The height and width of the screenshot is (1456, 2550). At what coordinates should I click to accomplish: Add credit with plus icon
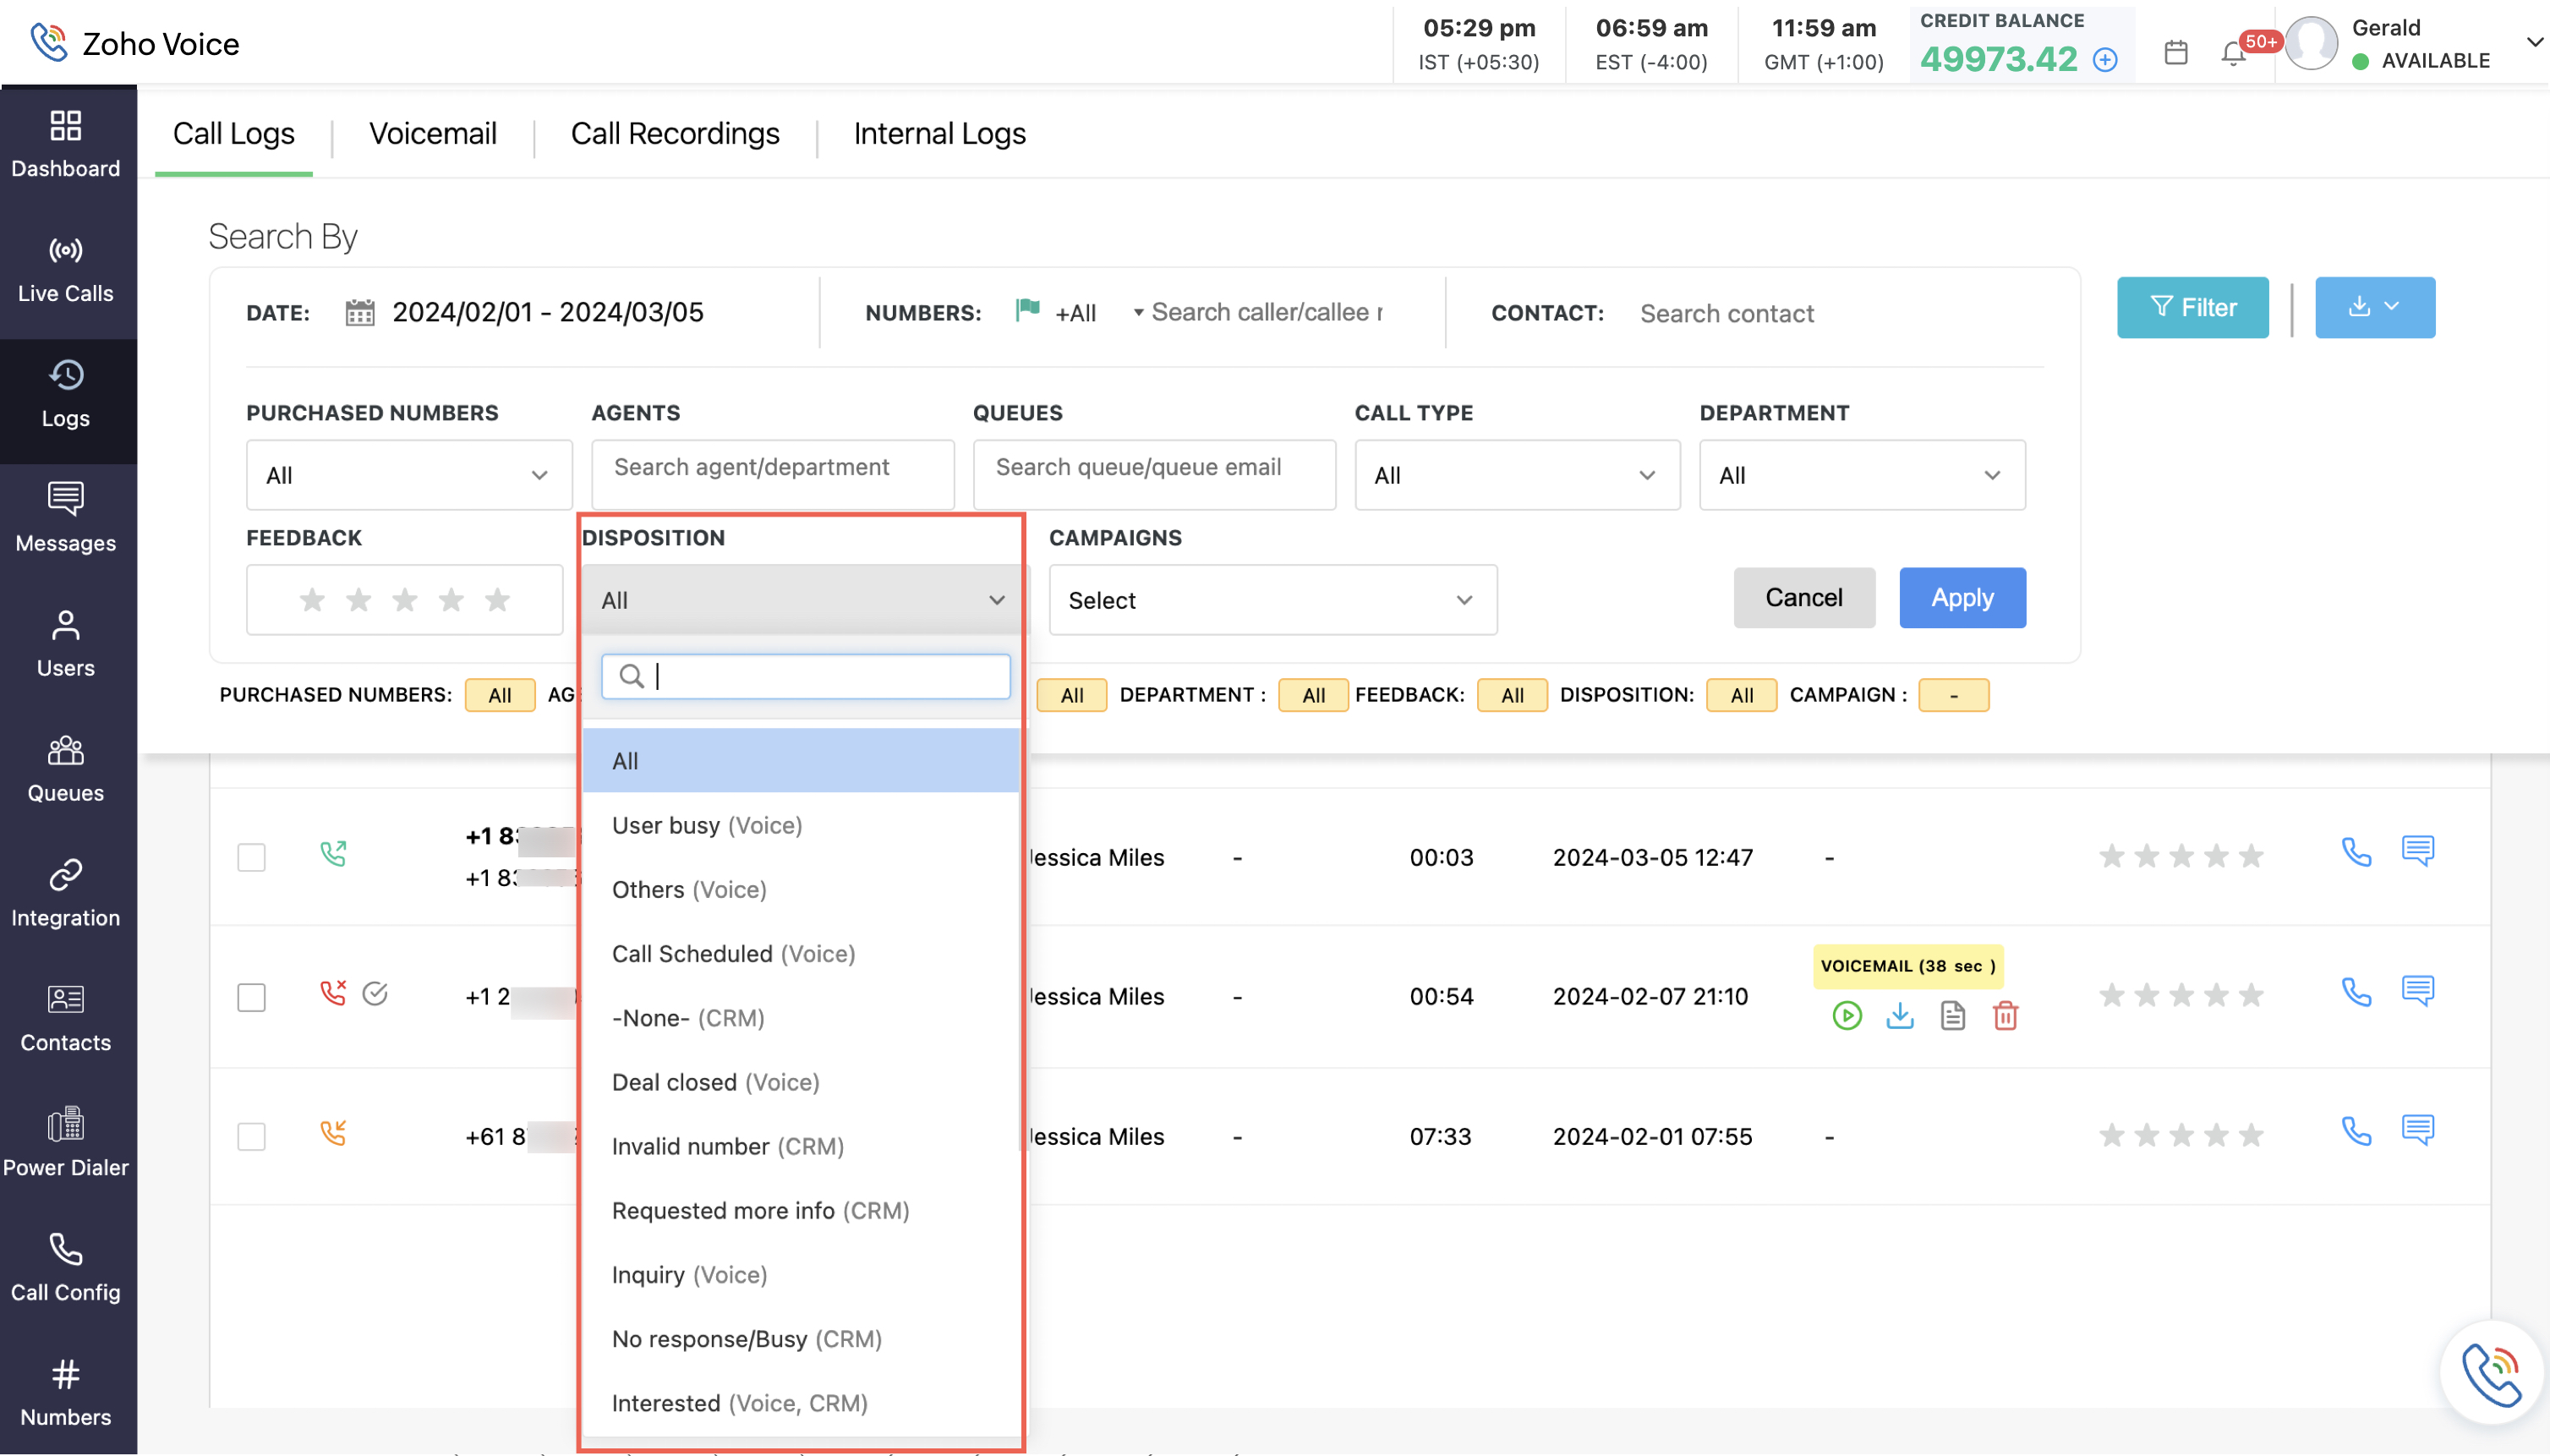[x=2105, y=60]
